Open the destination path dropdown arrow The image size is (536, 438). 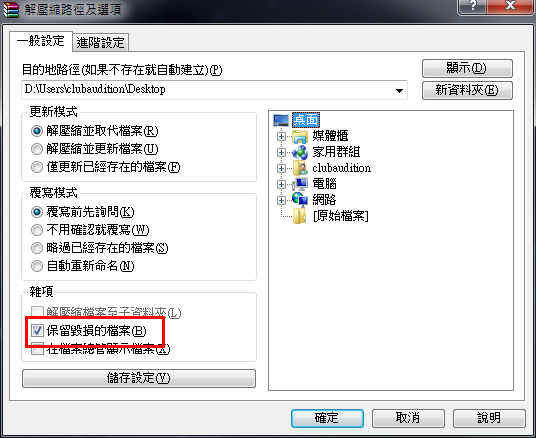tap(399, 91)
